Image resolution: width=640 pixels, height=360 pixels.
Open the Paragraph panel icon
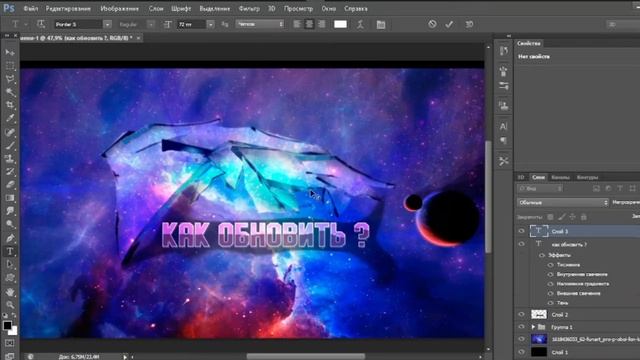coord(503,140)
